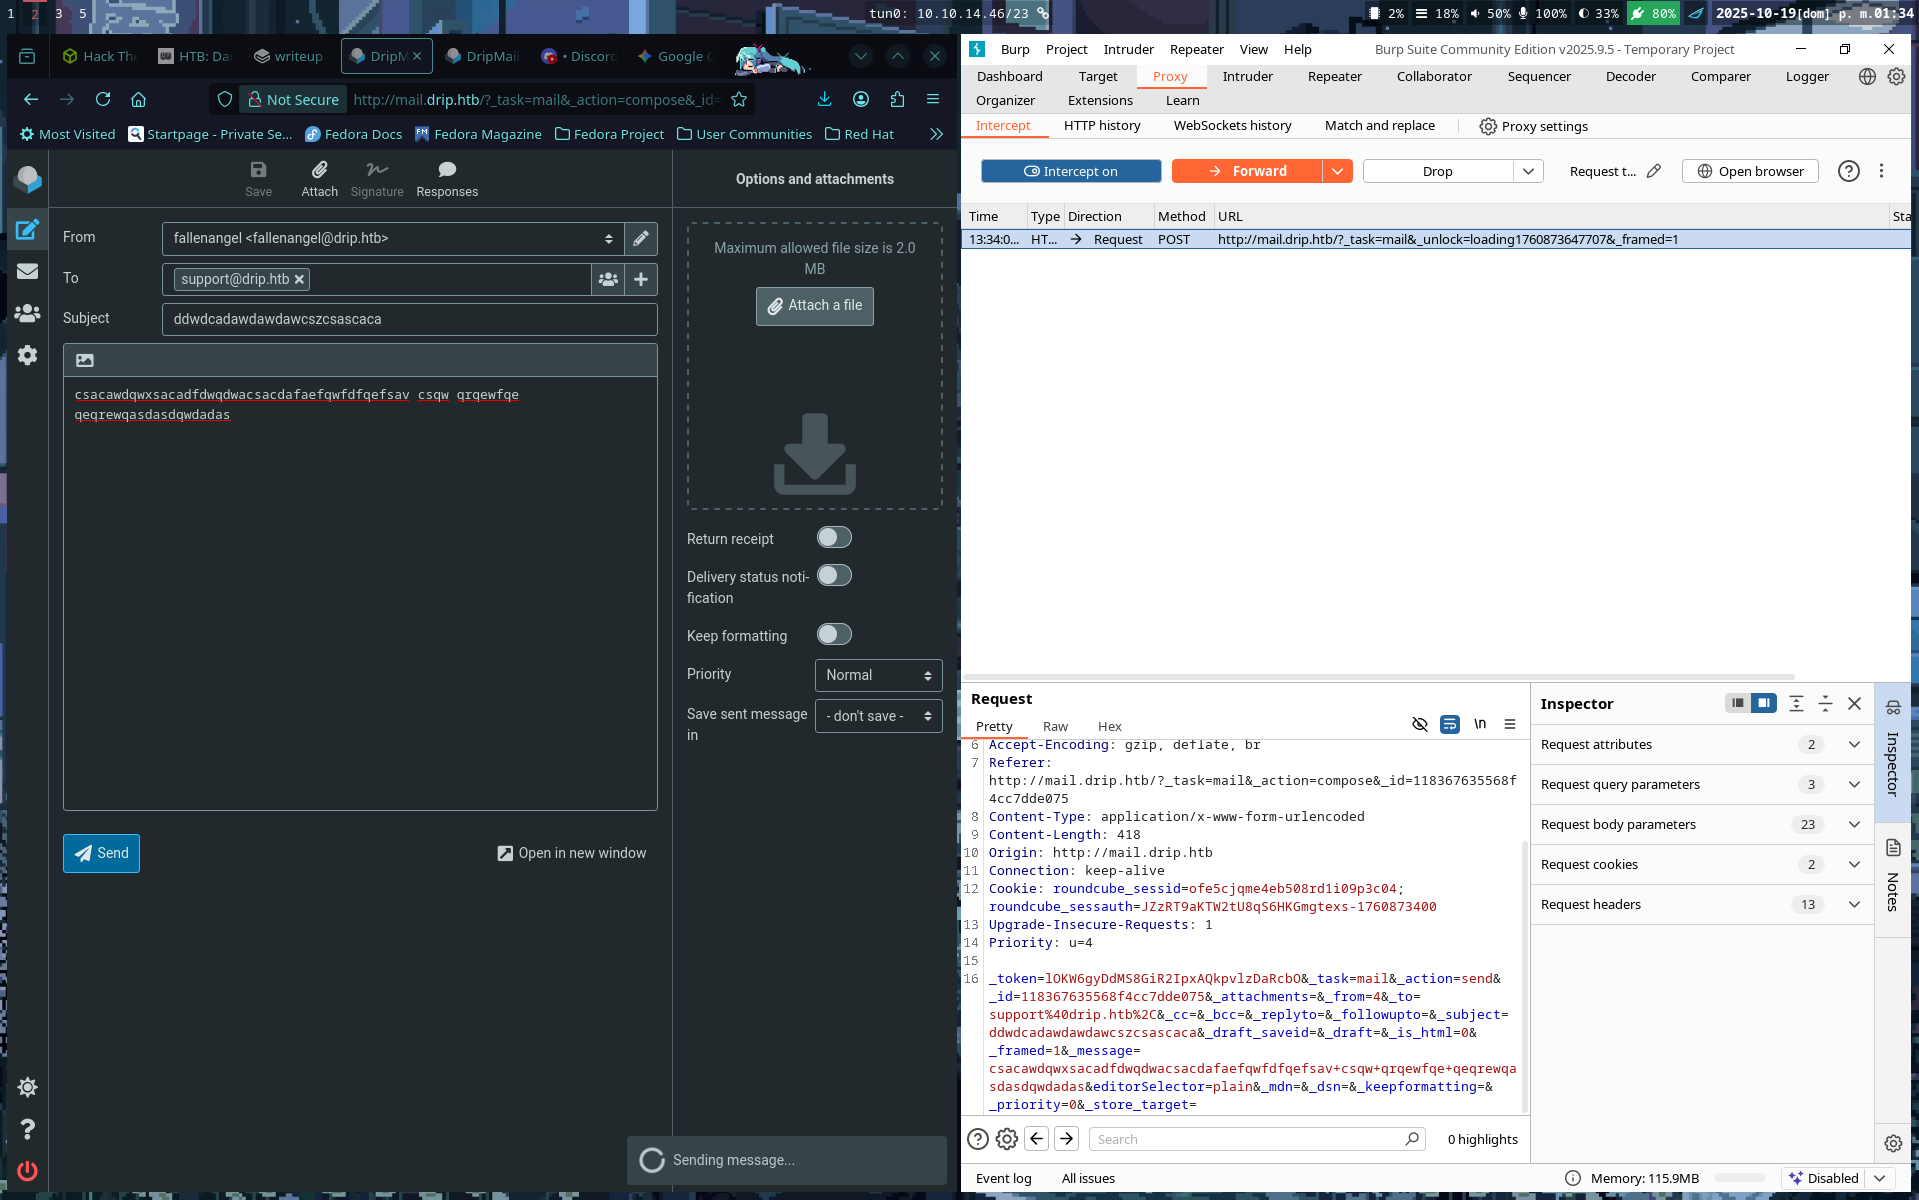Open the Responses speech bubble icon

[x=446, y=170]
